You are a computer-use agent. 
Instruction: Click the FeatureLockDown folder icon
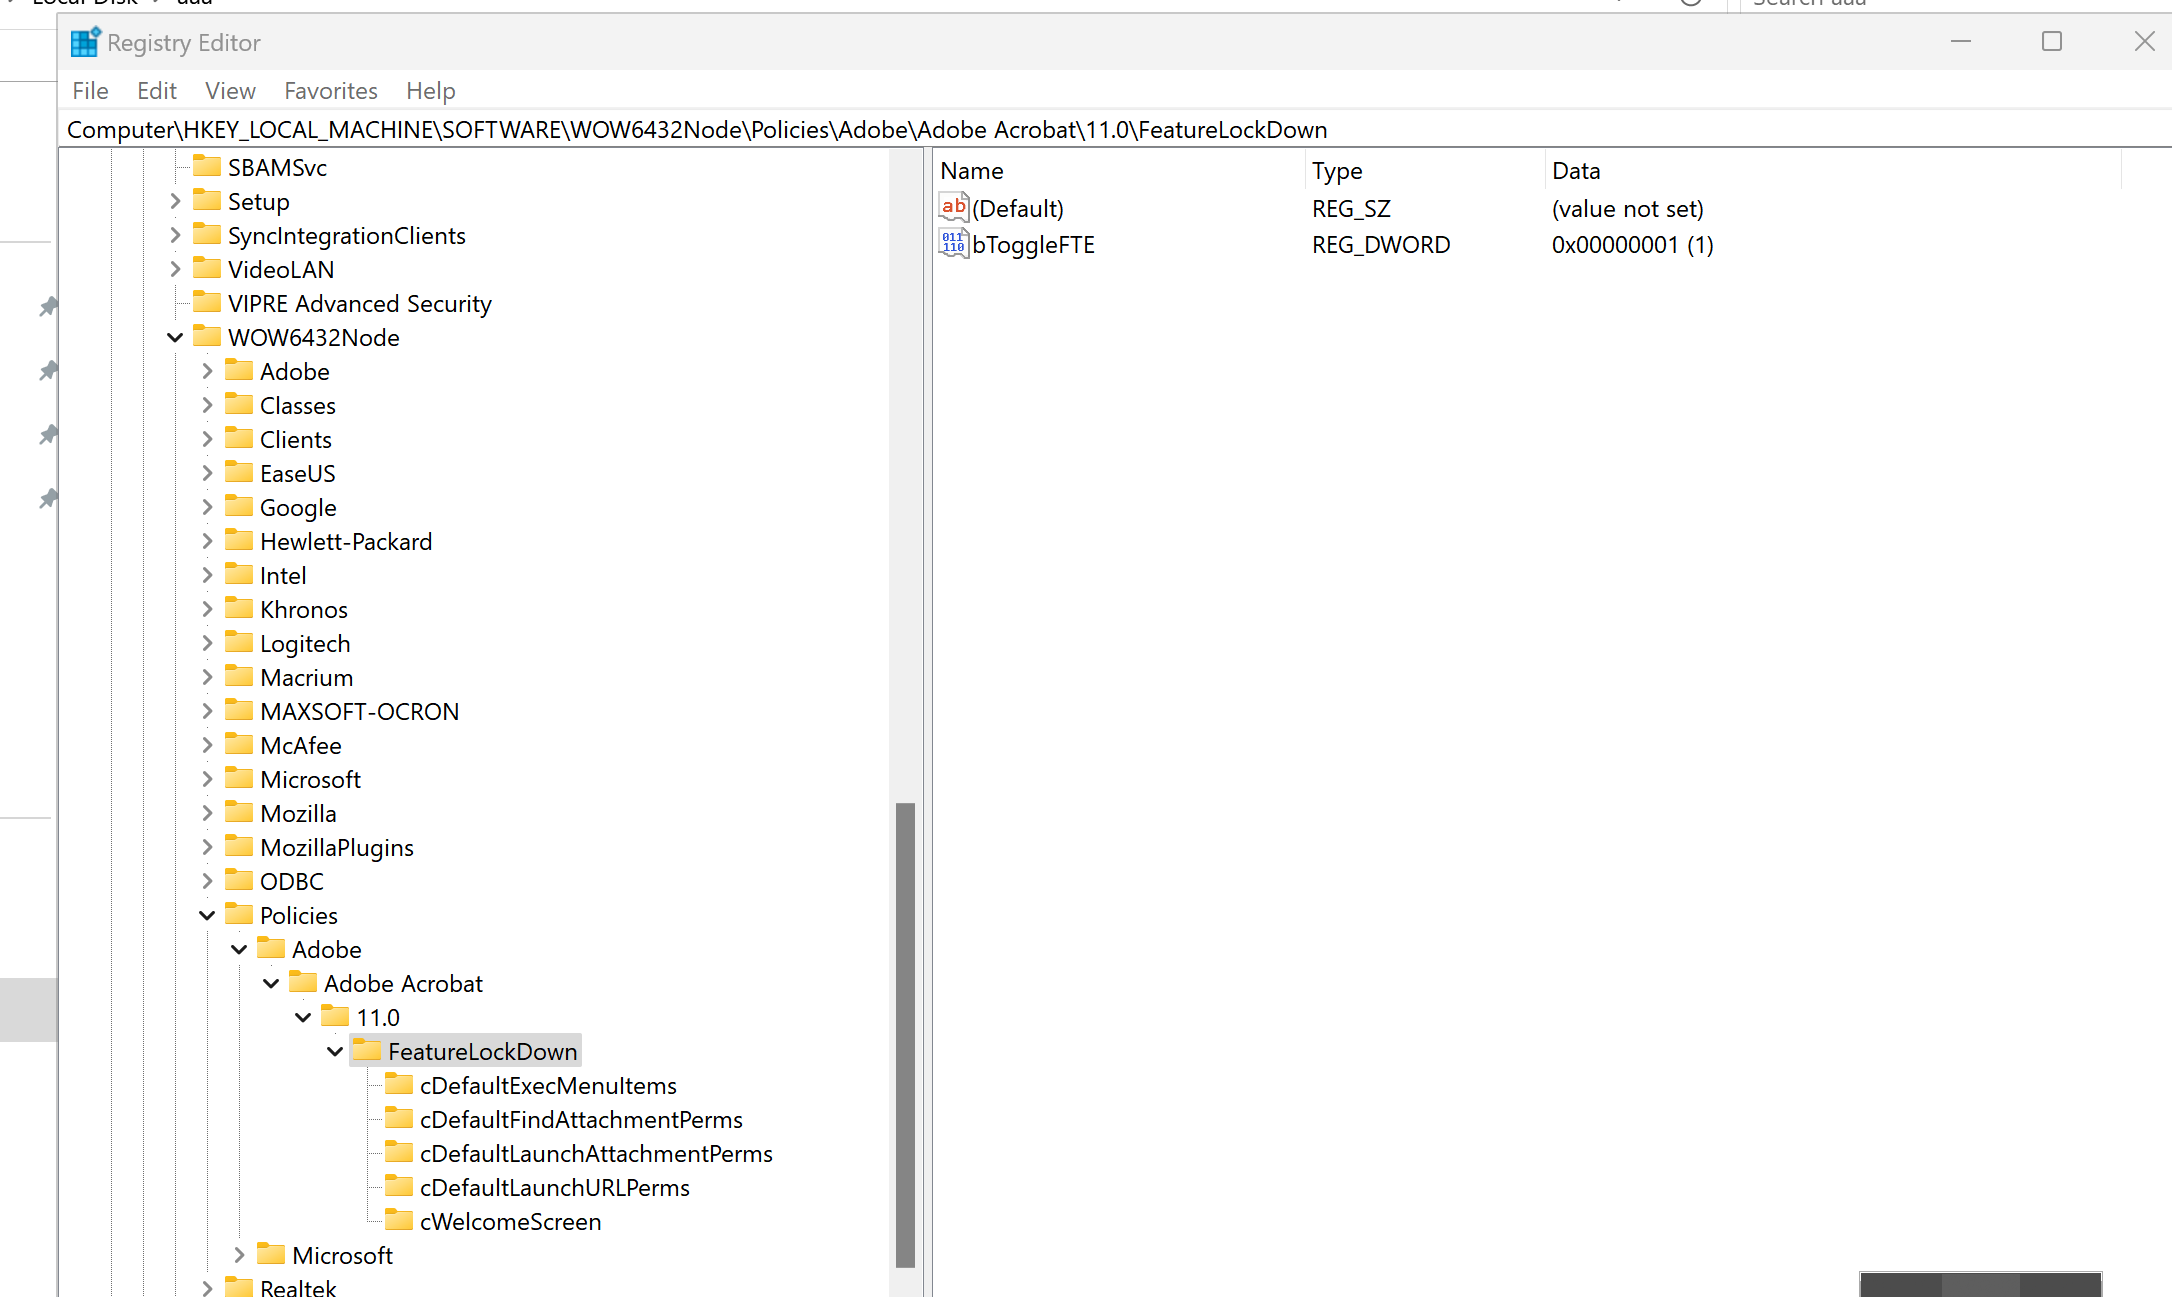(x=366, y=1050)
